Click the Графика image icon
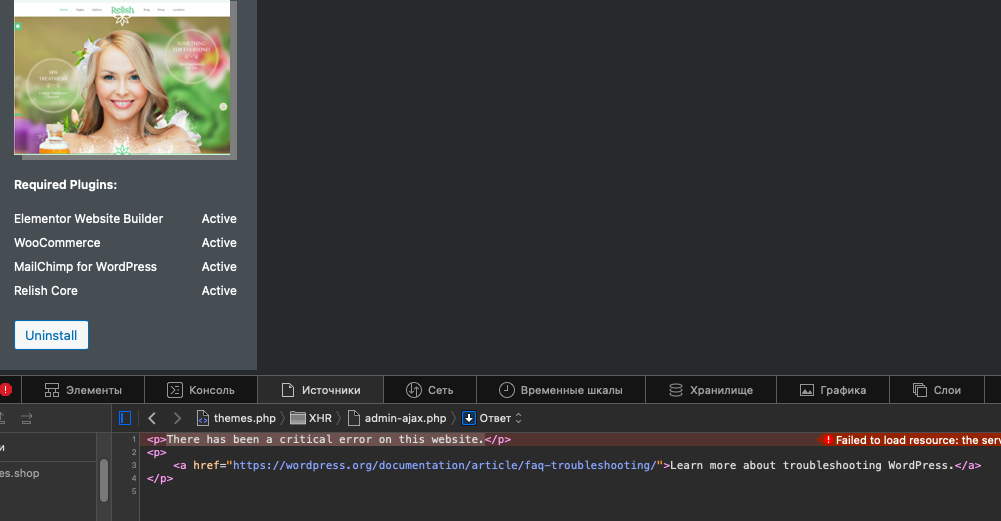1001x521 pixels. [x=807, y=390]
